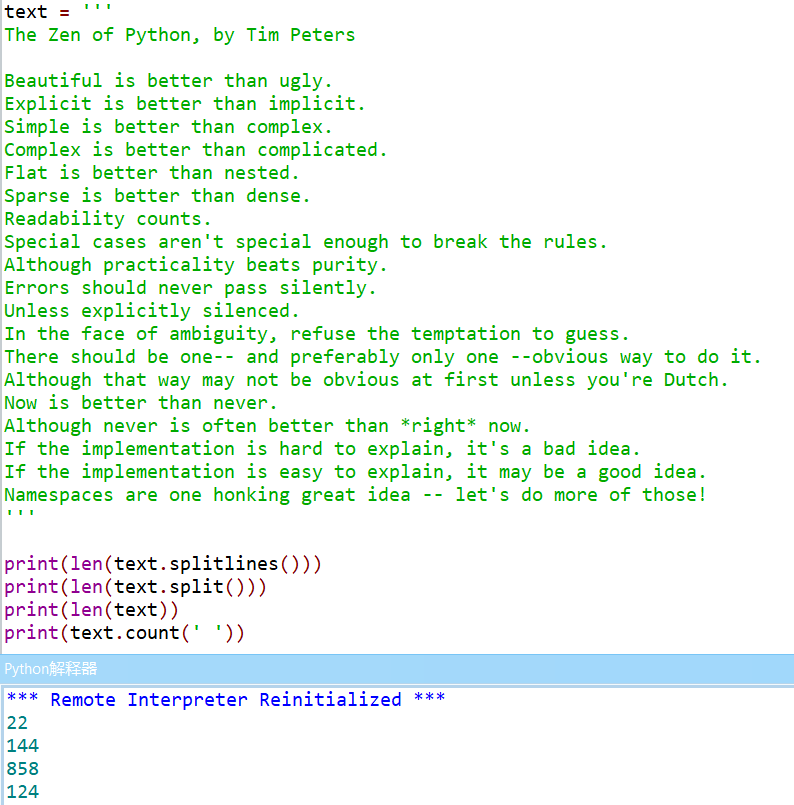Click the line 'text = '''' at top
Screen dimensions: 794x805
coord(58,11)
